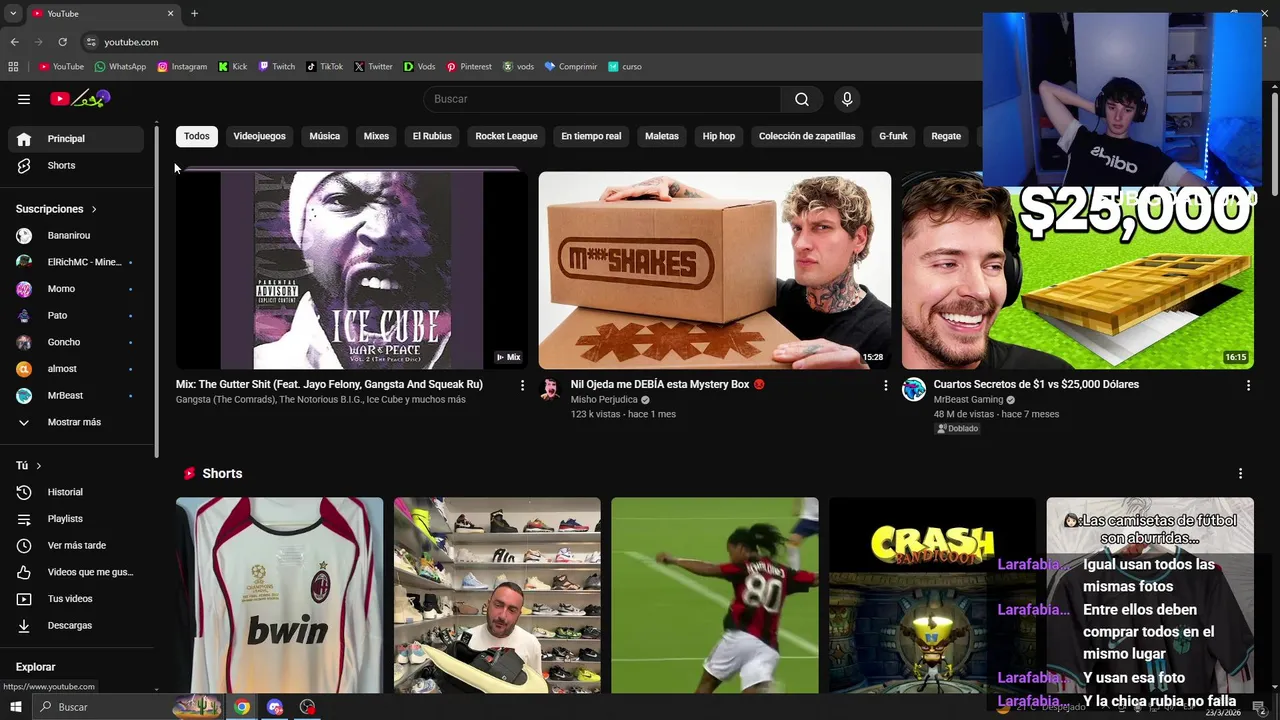The image size is (1280, 720).
Task: Open the Bananirou subscription channel
Action: [76, 235]
